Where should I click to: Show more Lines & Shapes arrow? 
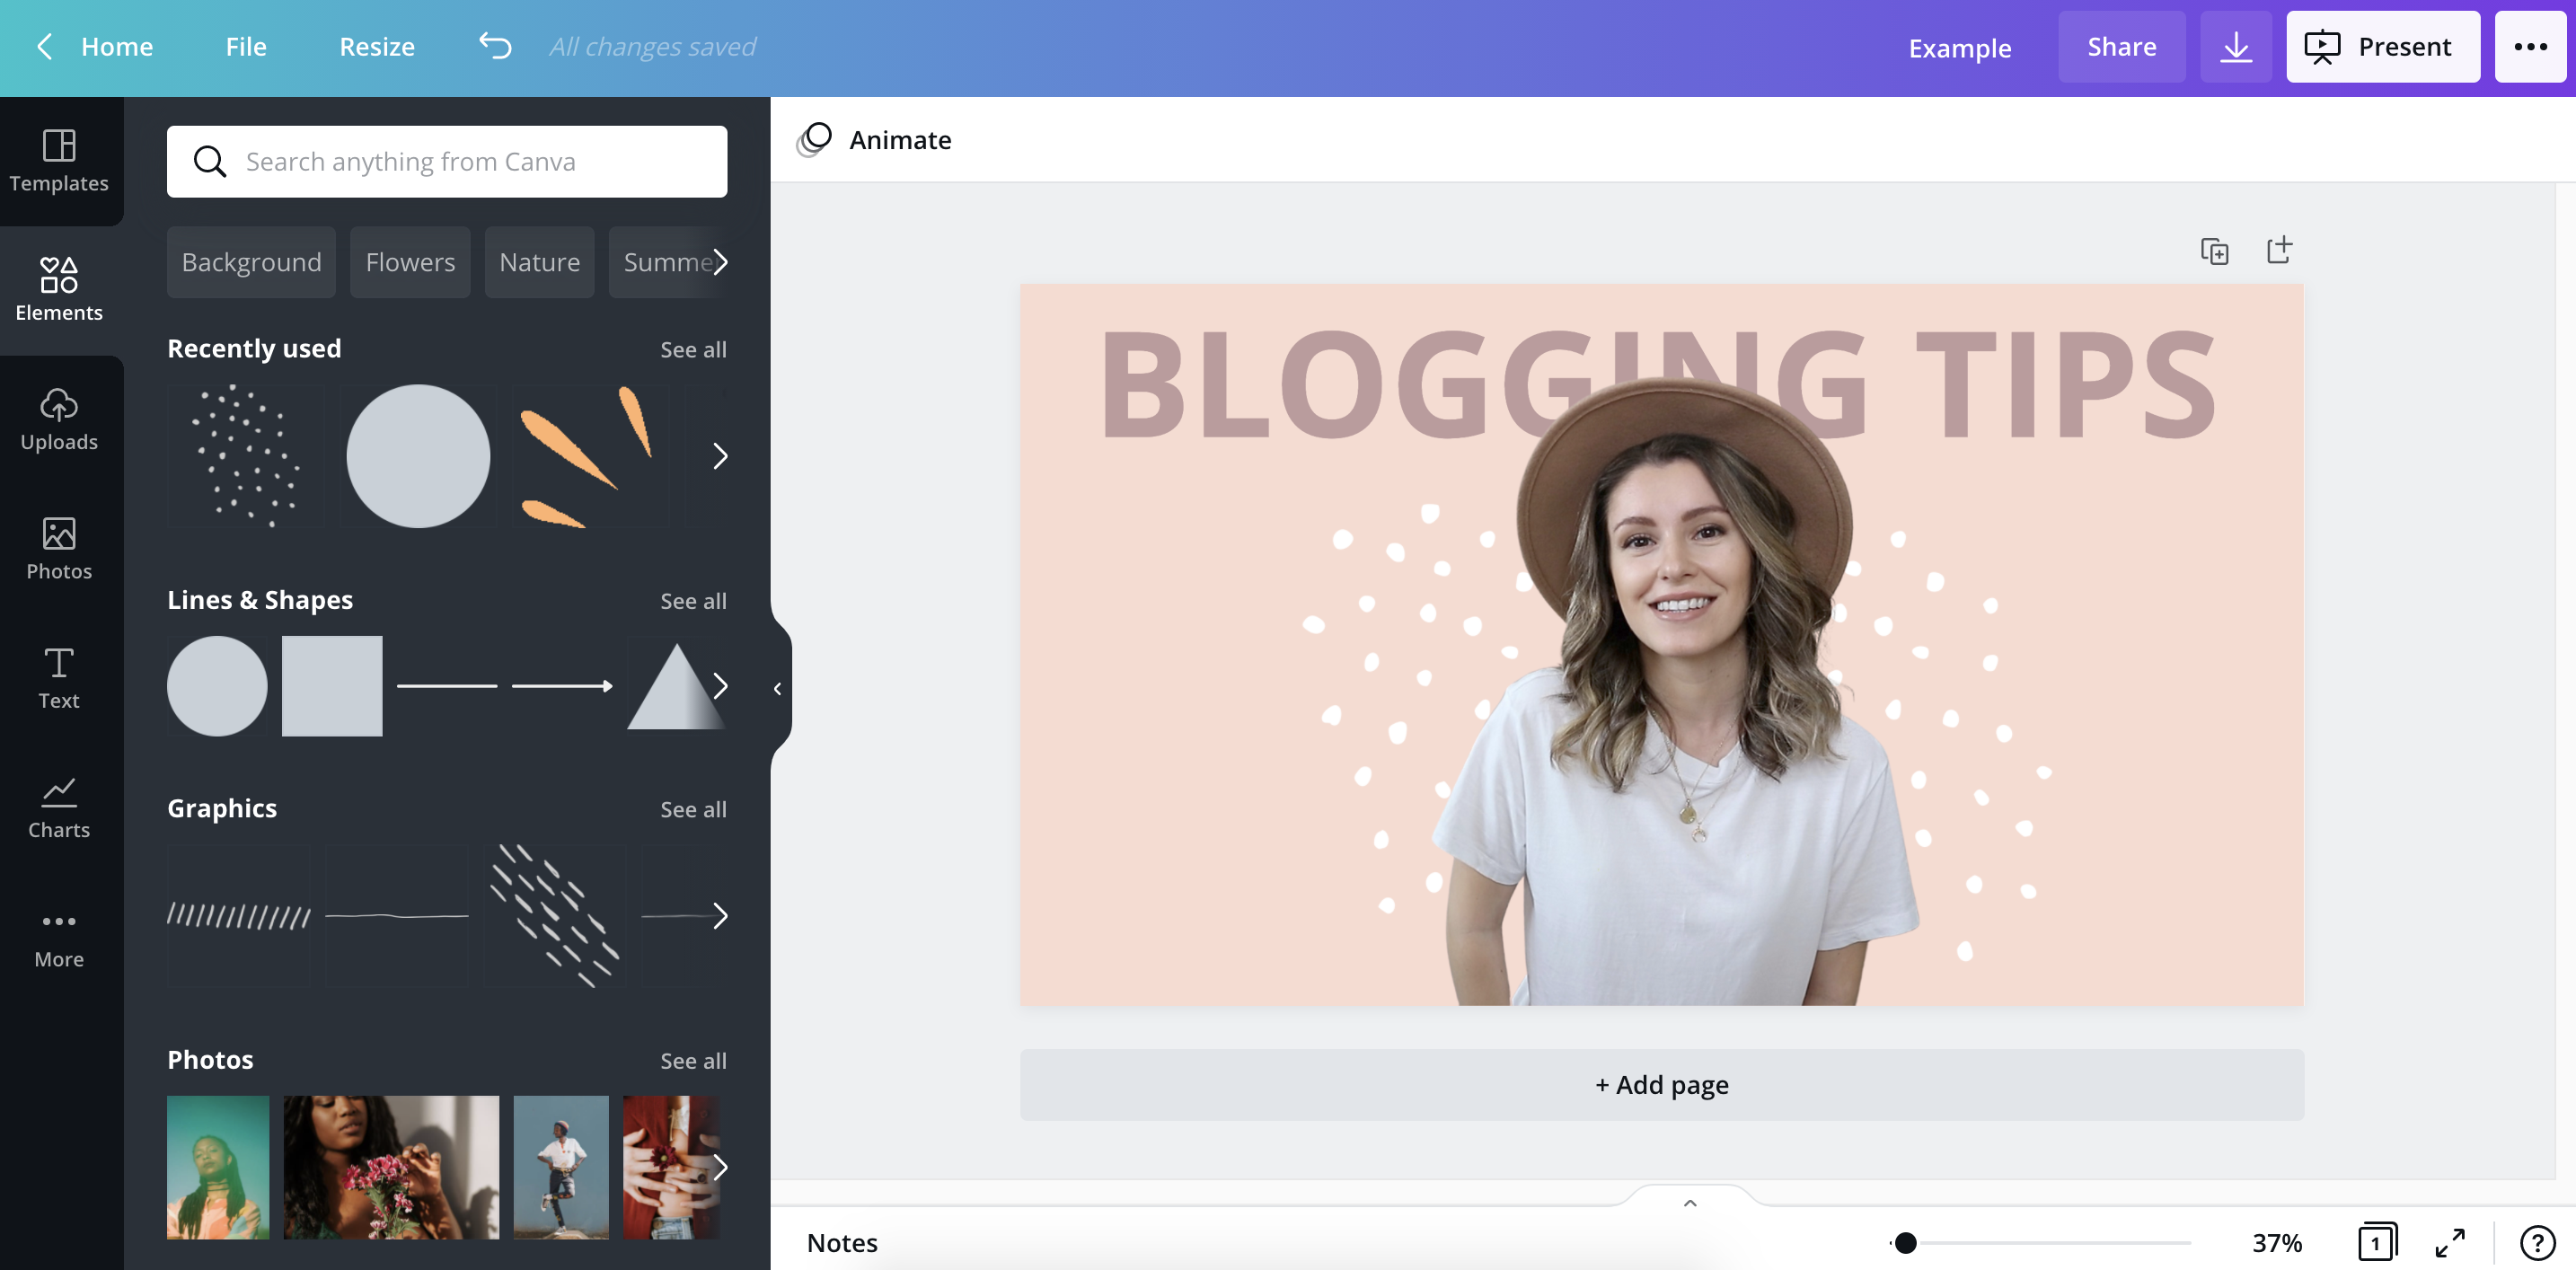720,686
